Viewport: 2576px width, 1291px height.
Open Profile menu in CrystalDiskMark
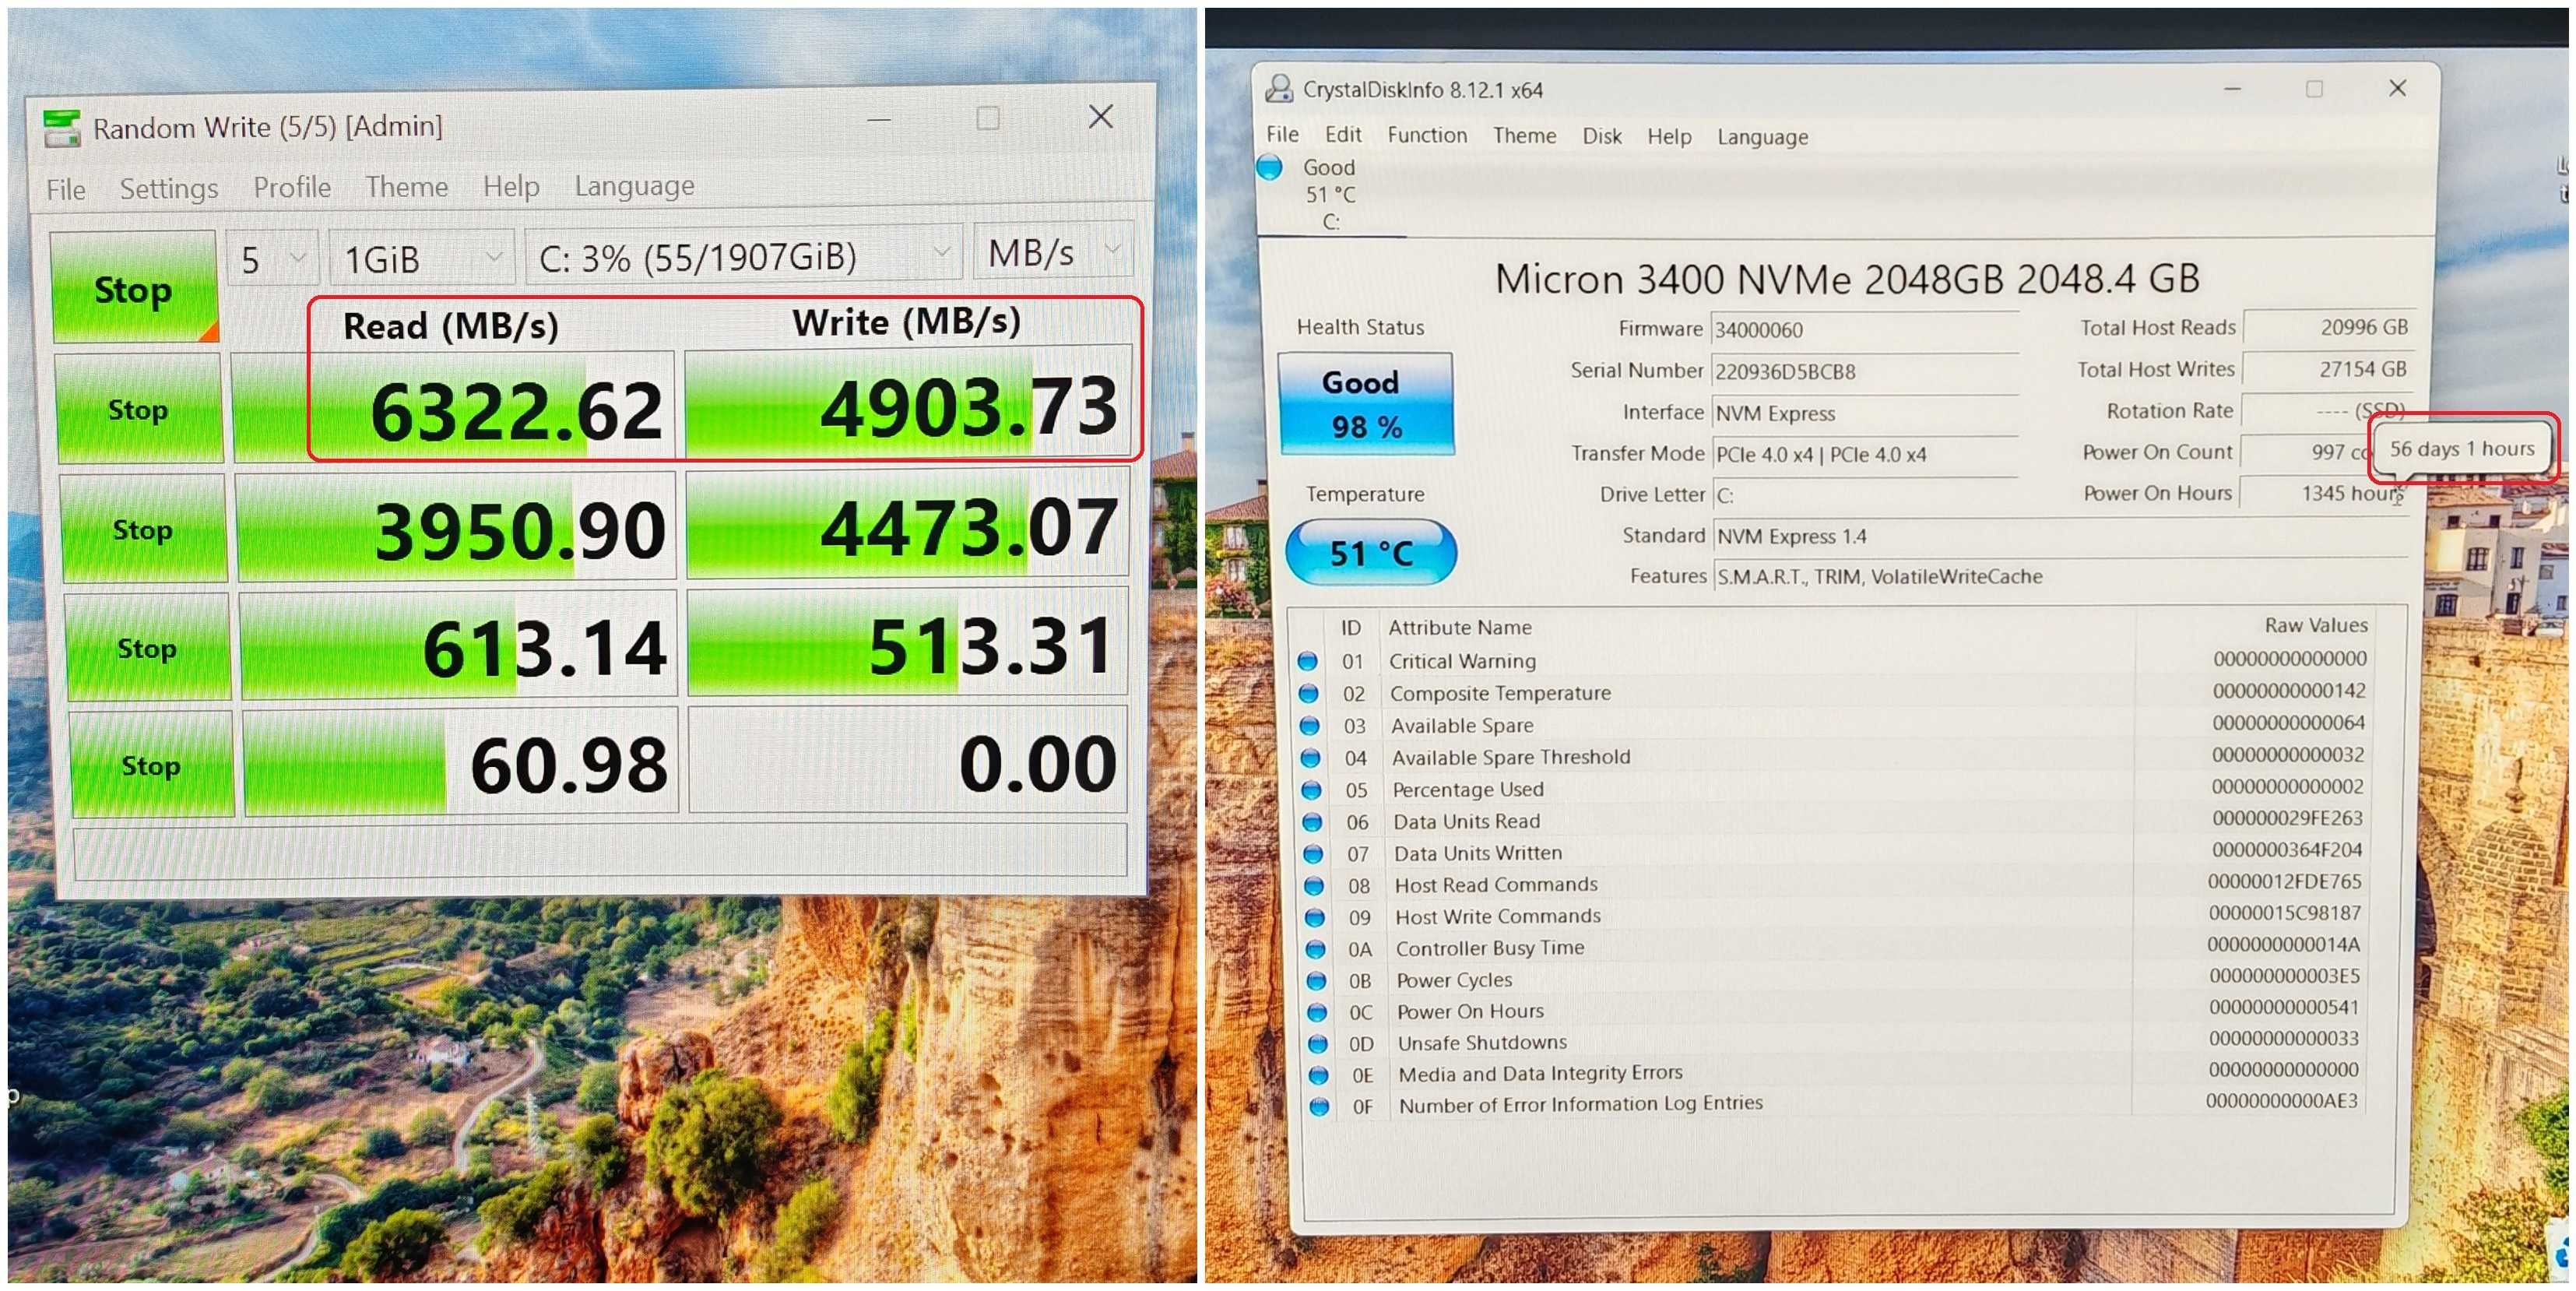[x=292, y=187]
